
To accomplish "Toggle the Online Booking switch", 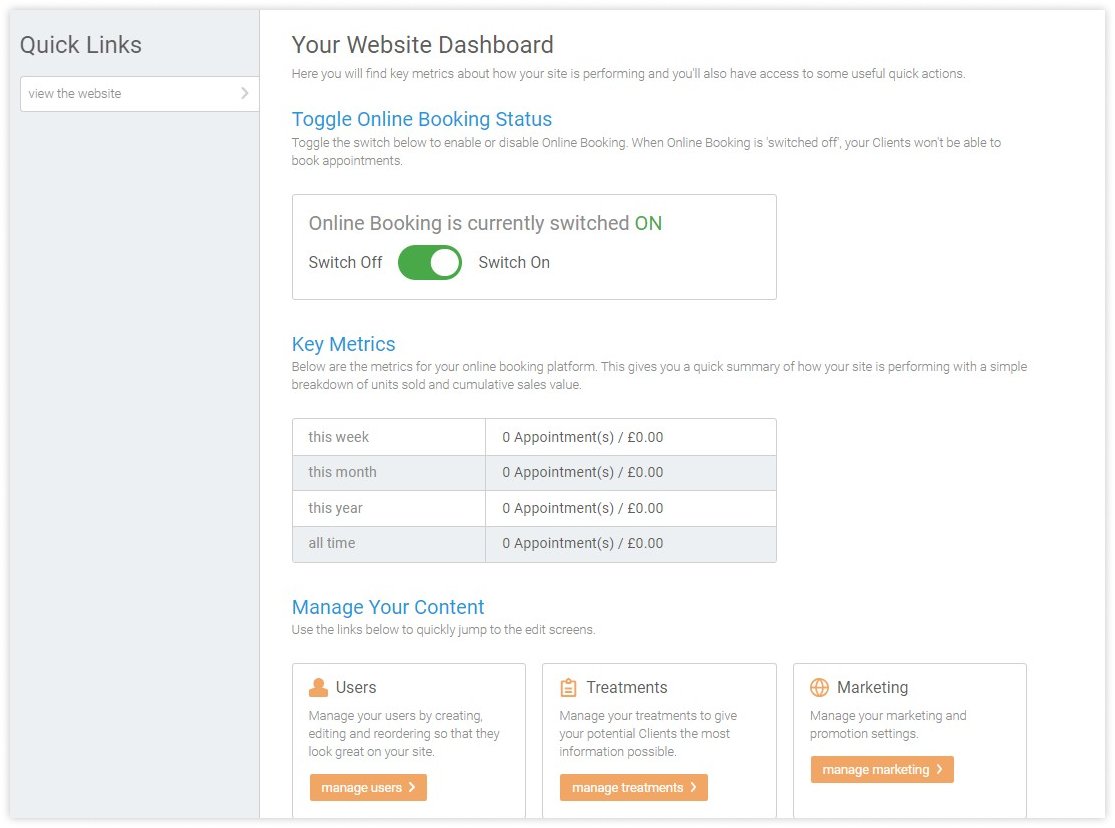I will tap(430, 263).
